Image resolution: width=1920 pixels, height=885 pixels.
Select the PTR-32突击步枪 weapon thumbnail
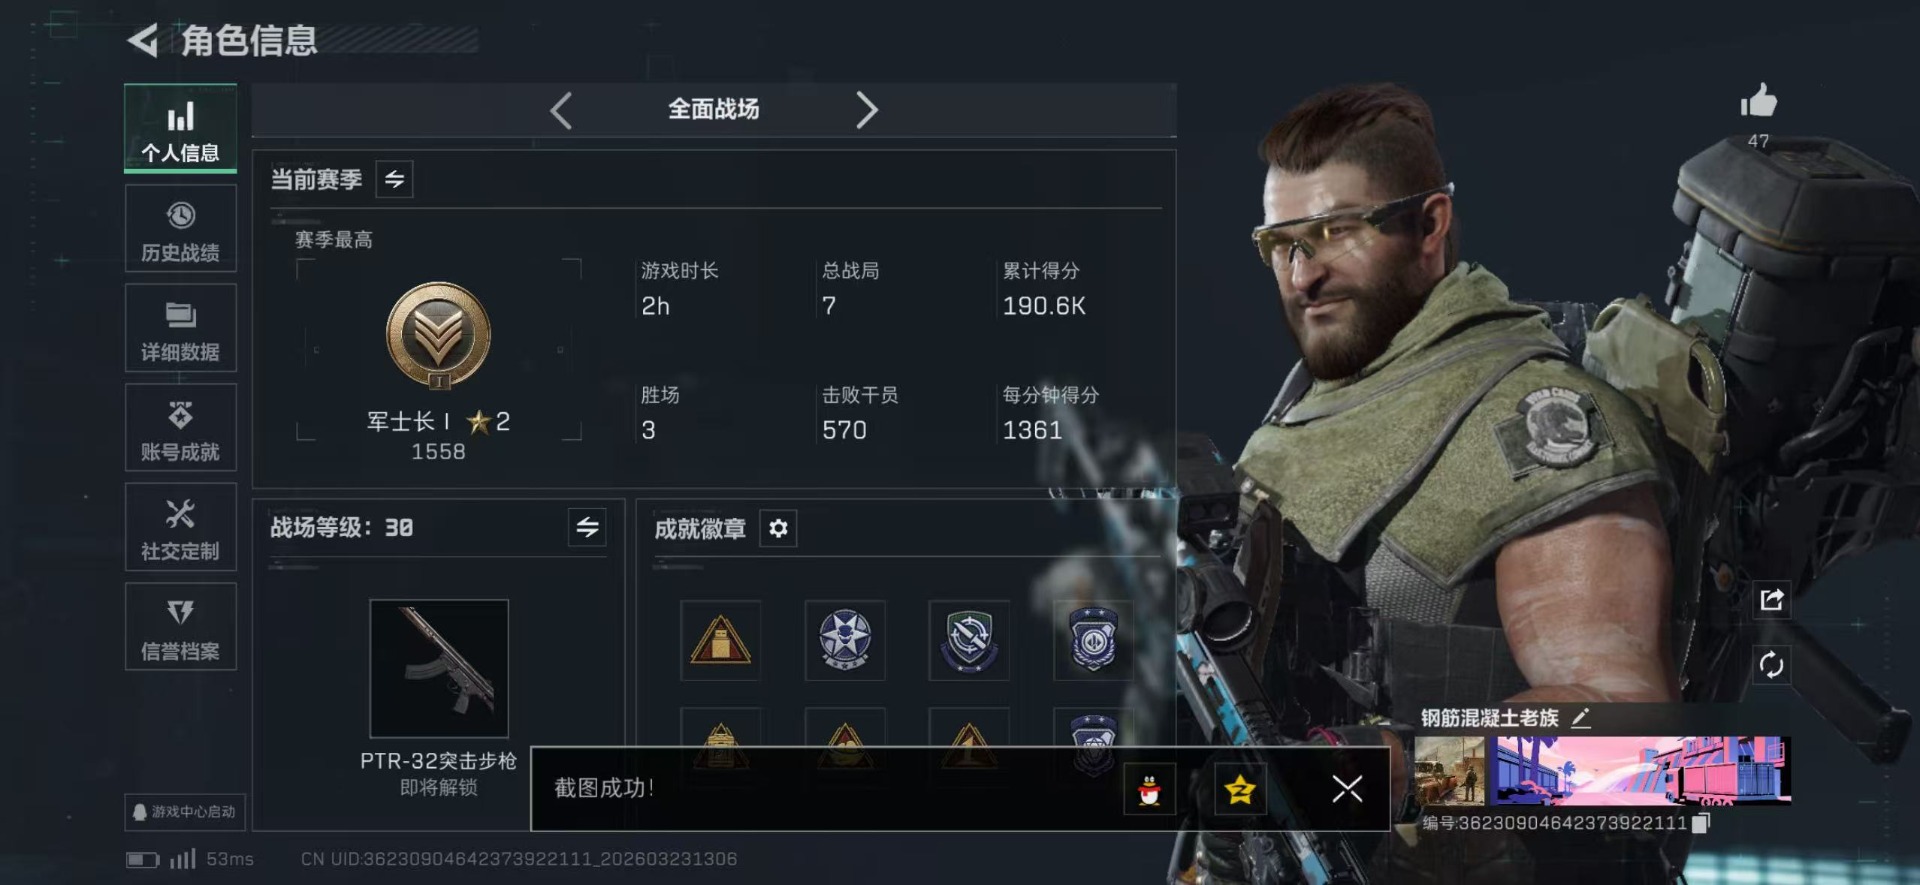pyautogui.click(x=439, y=668)
